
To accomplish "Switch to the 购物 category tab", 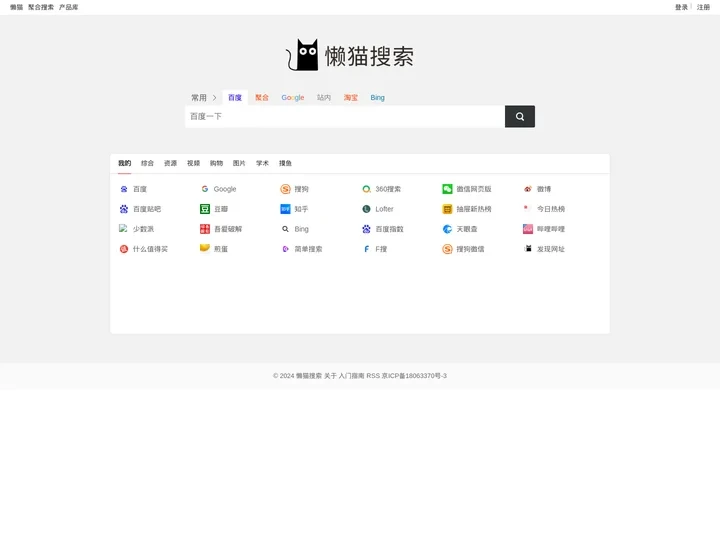I will pos(216,163).
